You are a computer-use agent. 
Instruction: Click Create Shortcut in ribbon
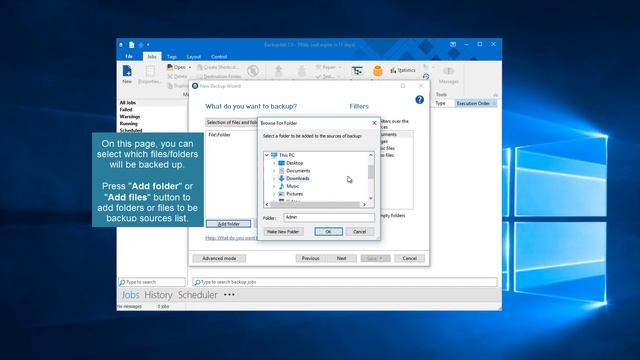coord(218,67)
